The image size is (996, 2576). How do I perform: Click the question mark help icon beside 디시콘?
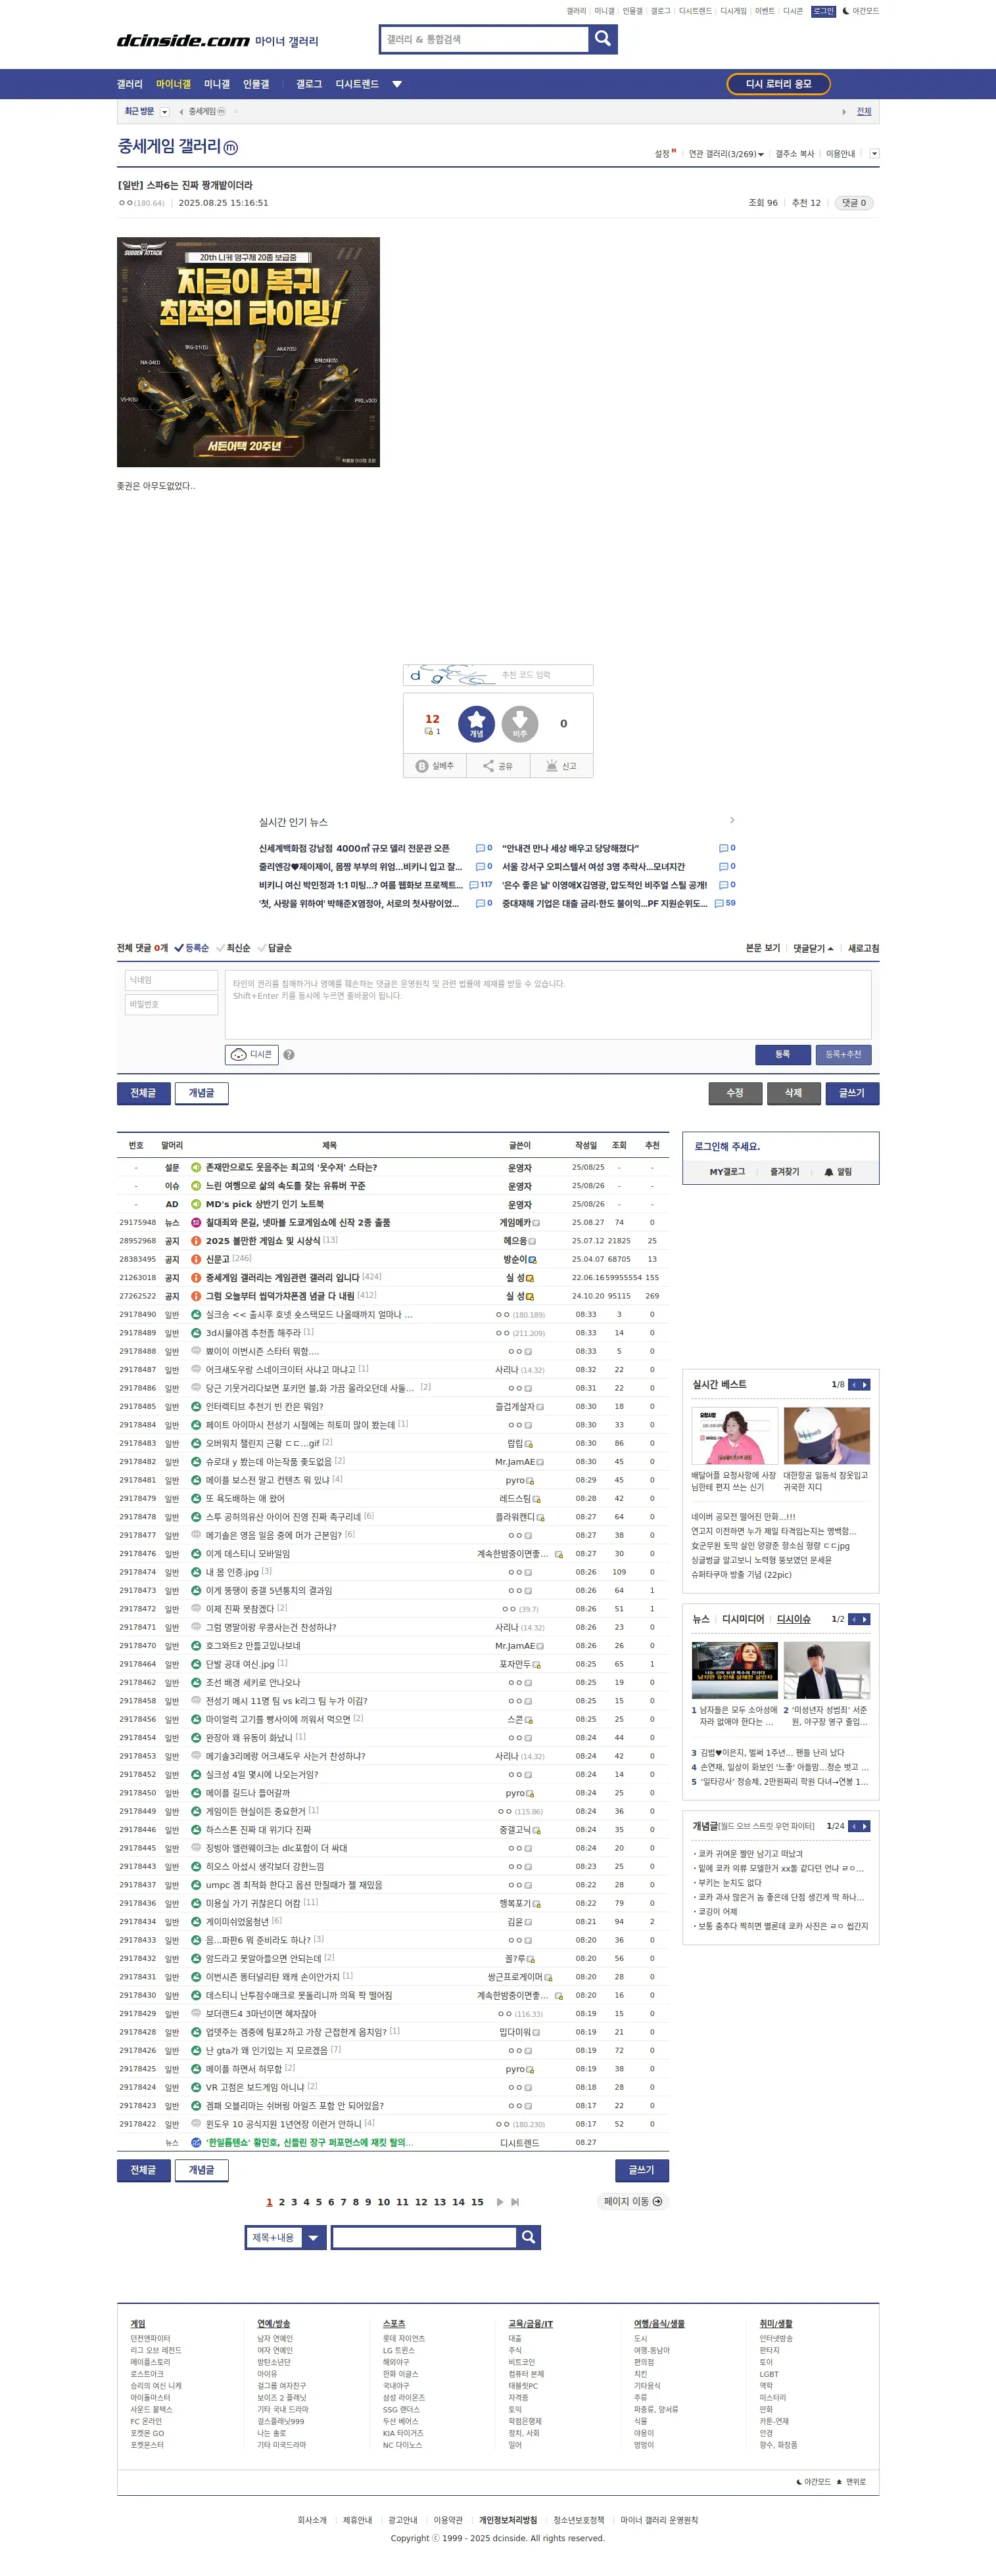(x=289, y=1054)
